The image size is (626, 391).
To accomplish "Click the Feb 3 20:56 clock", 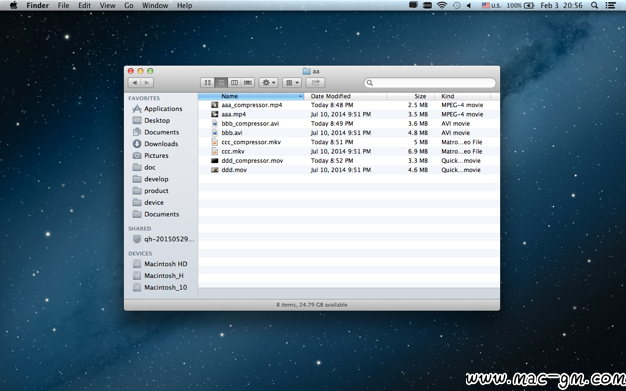I will (561, 5).
